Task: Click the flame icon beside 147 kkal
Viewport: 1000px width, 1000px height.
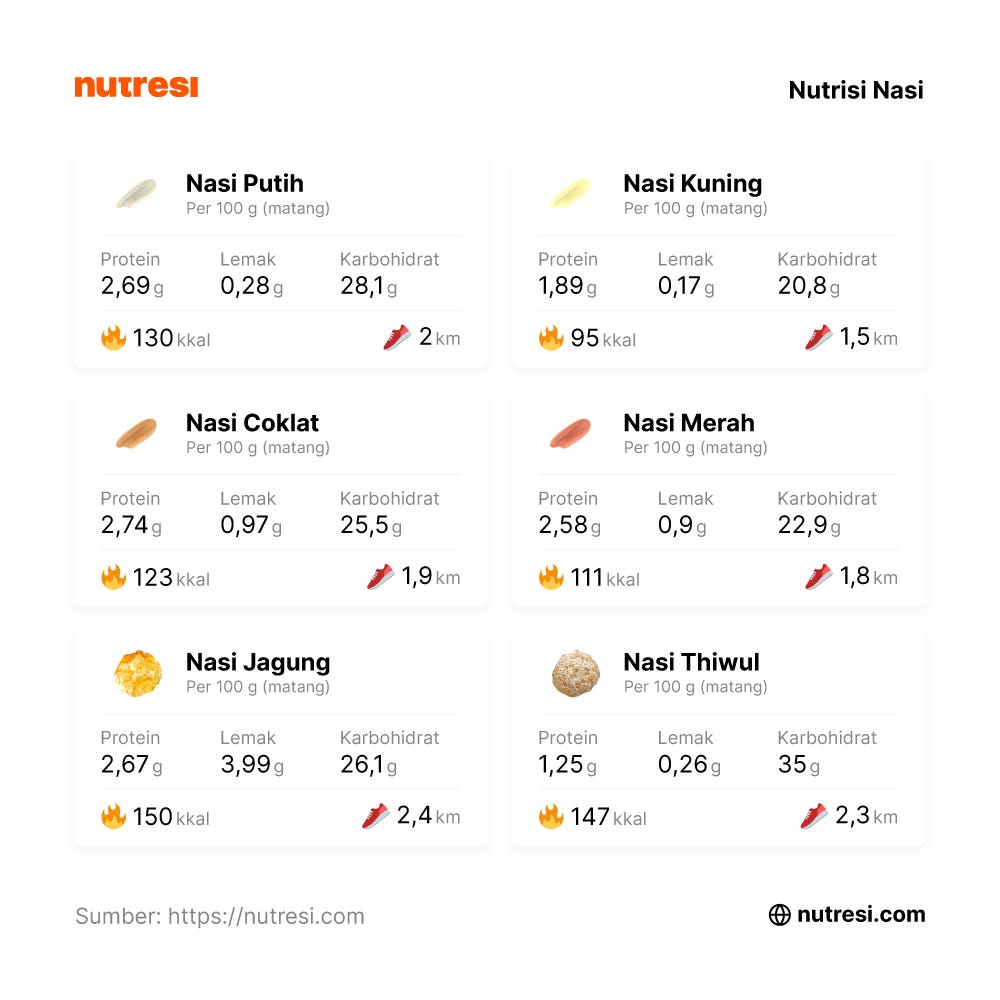Action: (x=551, y=817)
